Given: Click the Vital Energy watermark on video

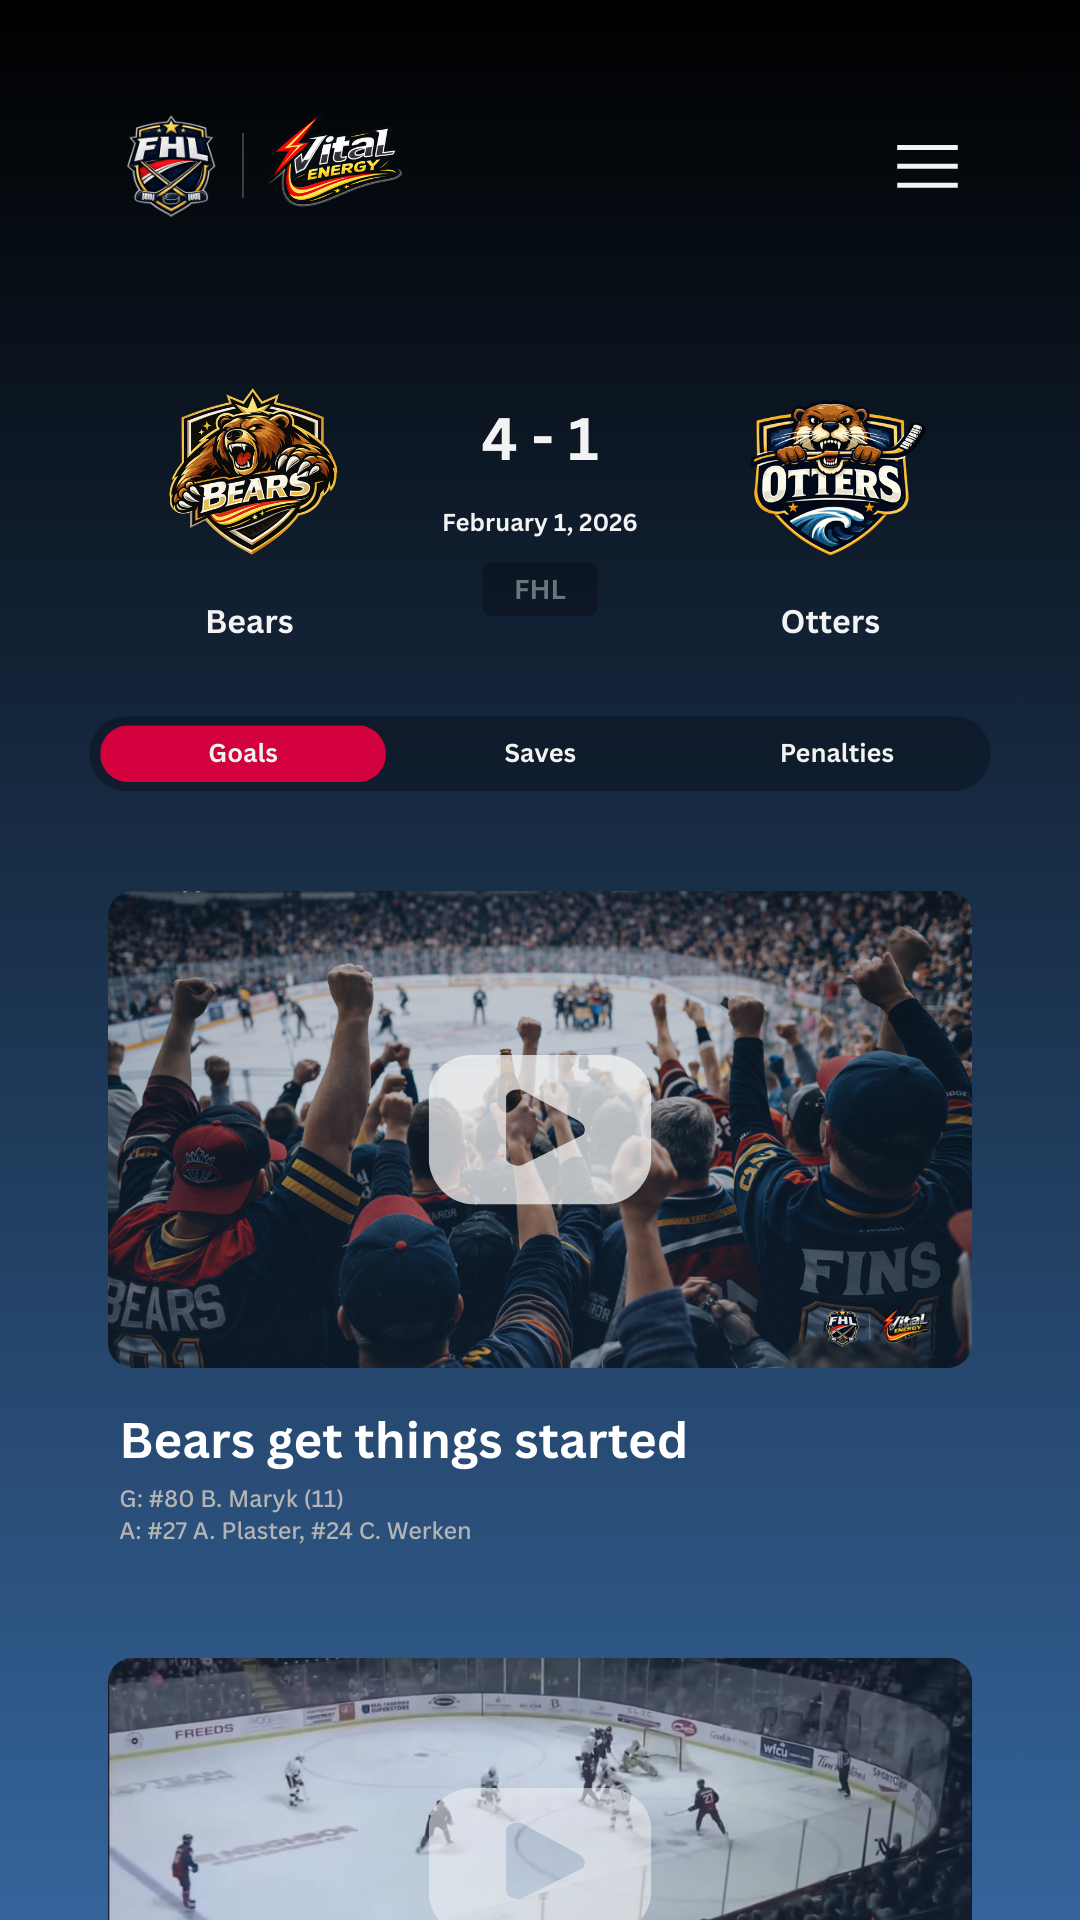Looking at the screenshot, I should pos(907,1326).
